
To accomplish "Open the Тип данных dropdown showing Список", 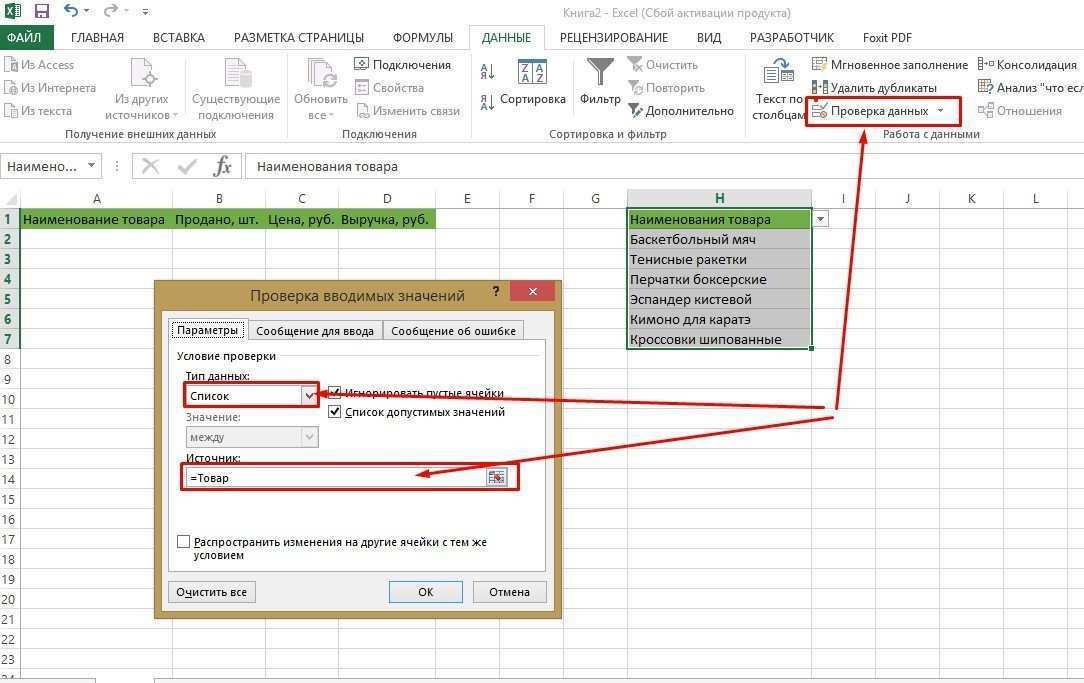I will point(309,395).
